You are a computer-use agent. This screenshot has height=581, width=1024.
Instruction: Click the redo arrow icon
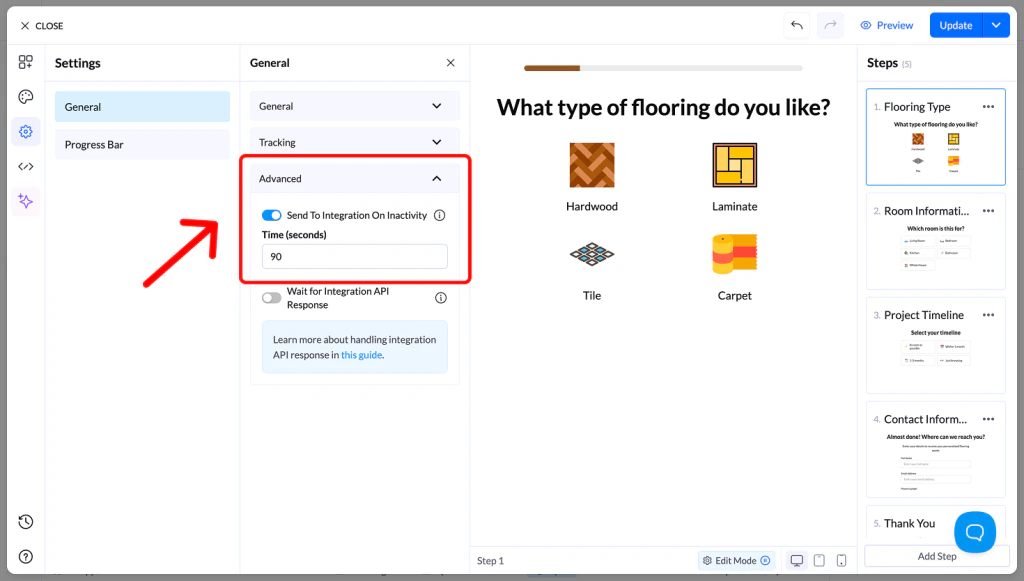(x=830, y=25)
